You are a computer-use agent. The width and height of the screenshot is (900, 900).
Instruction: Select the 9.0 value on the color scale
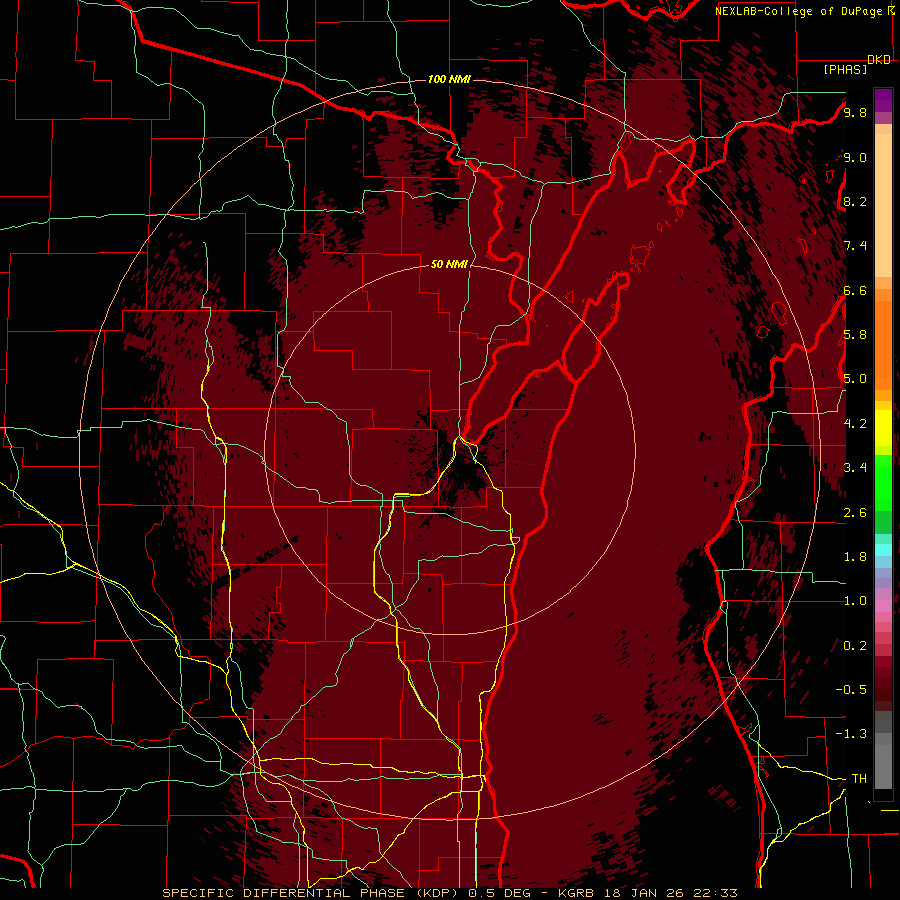pos(855,157)
